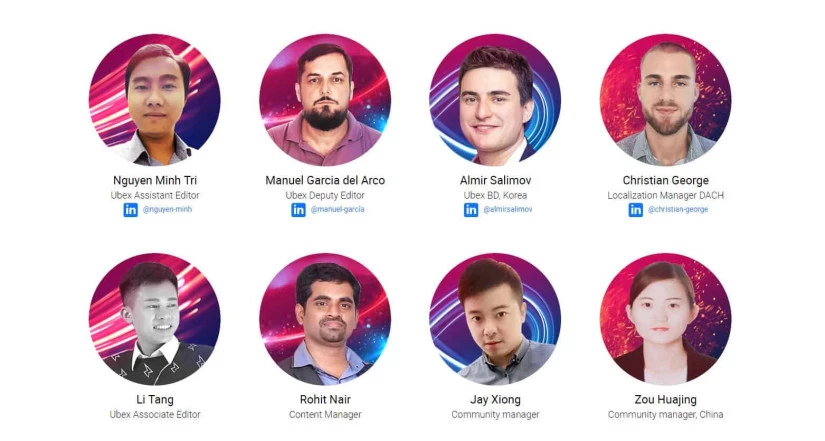Open the @manuel-garcia LinkedIn link
The width and height of the screenshot is (825, 441).
(x=337, y=209)
